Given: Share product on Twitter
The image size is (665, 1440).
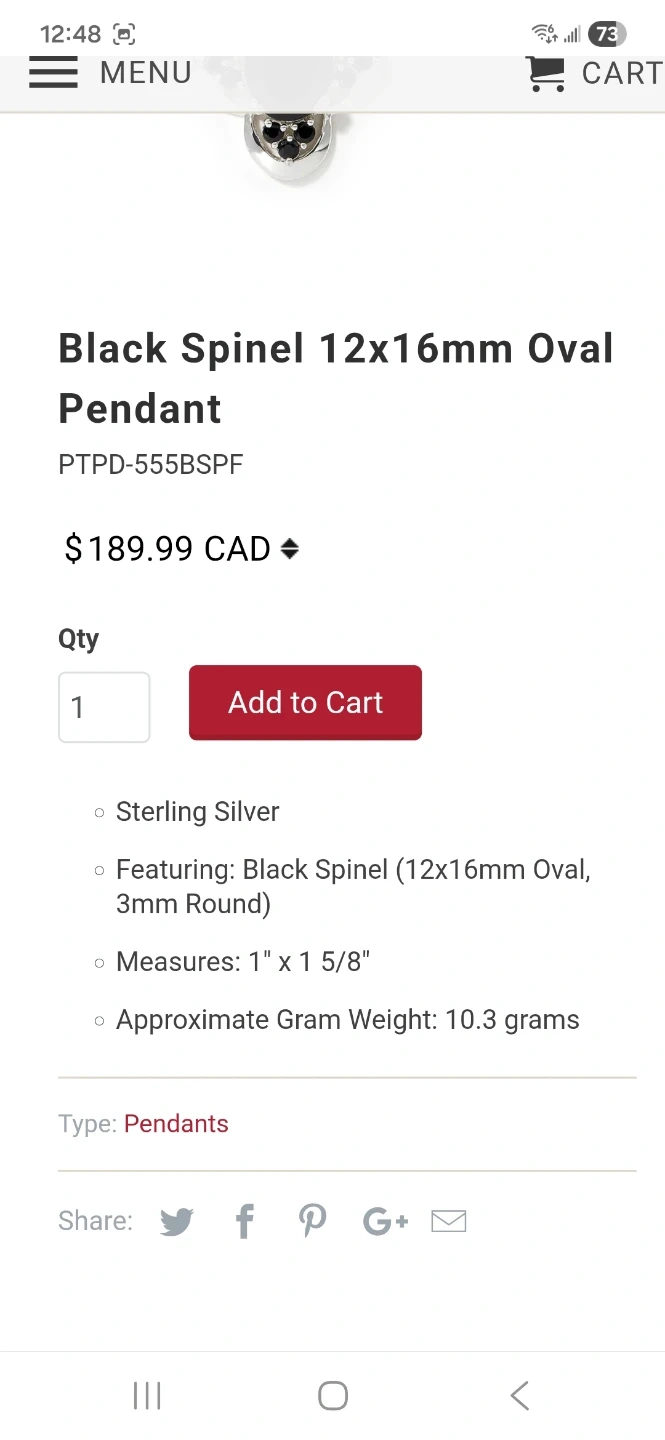Looking at the screenshot, I should pyautogui.click(x=177, y=1221).
